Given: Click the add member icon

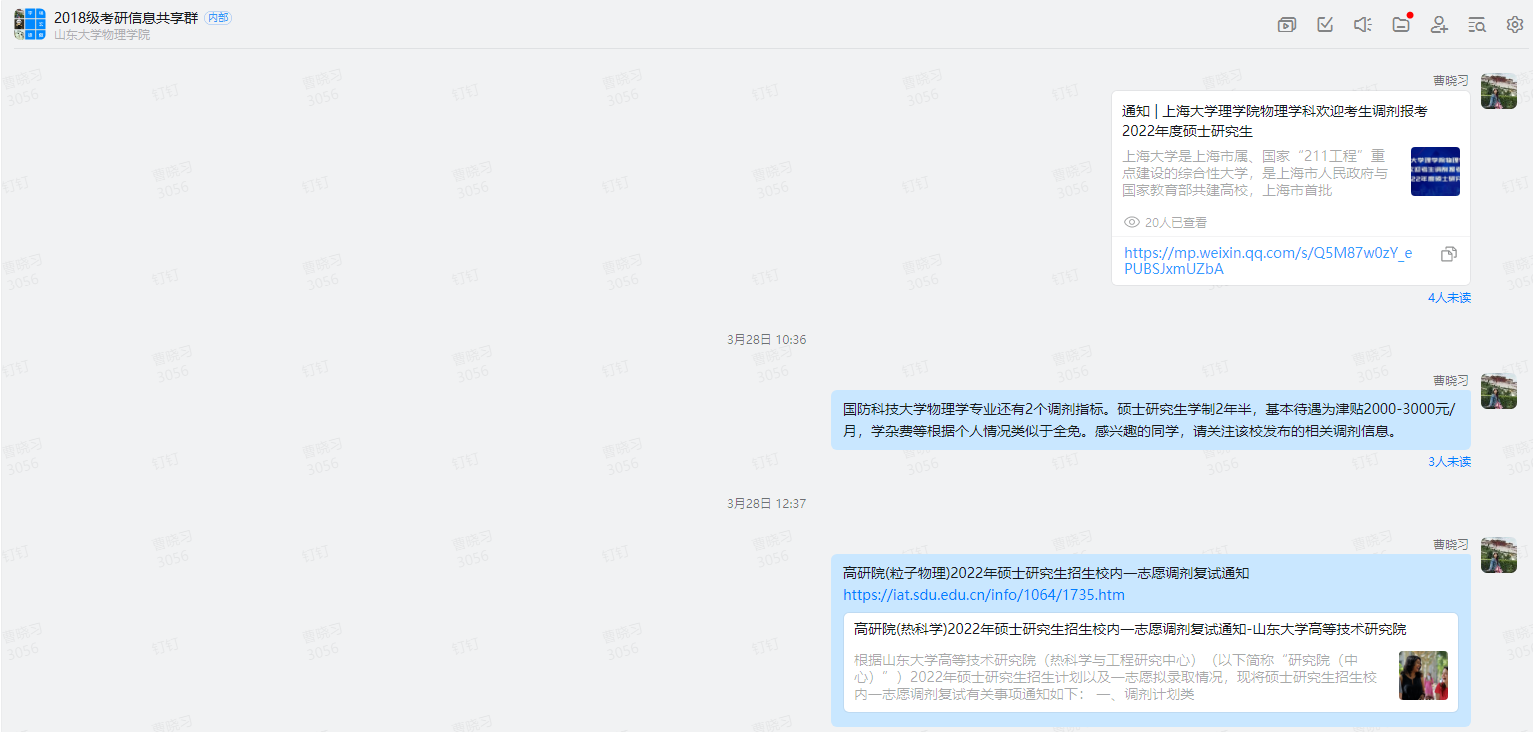Looking at the screenshot, I should coord(1439,25).
